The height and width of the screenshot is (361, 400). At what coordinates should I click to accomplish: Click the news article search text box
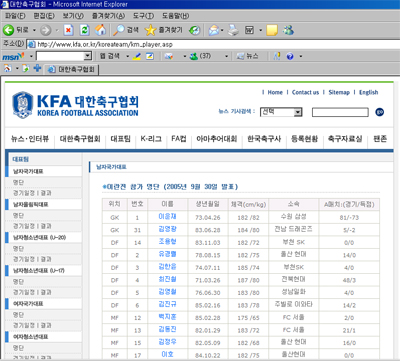[x=340, y=112]
